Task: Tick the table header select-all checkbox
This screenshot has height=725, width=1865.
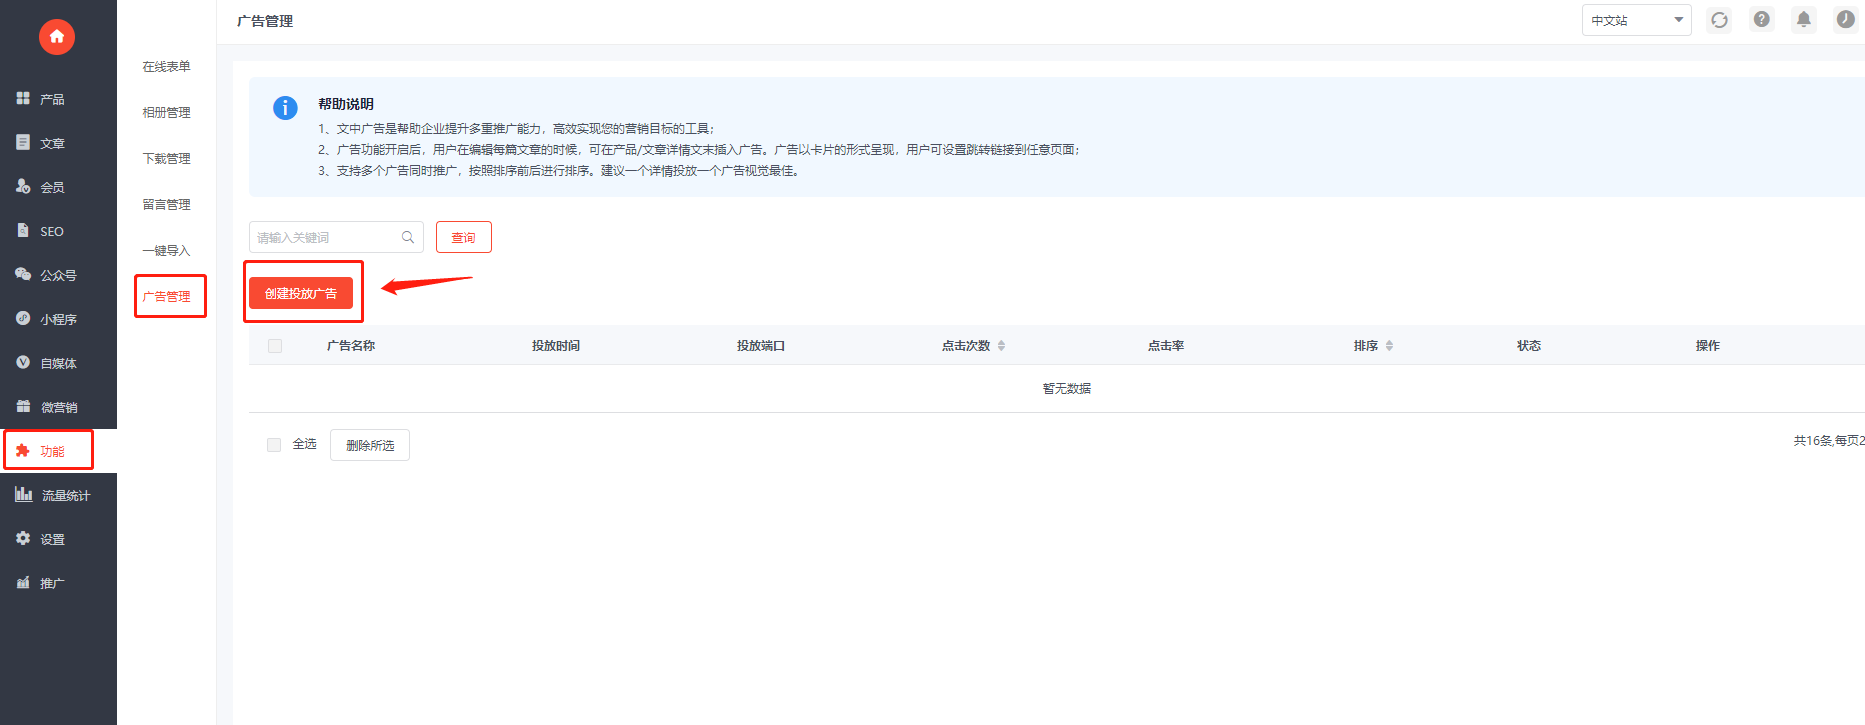Action: point(275,346)
